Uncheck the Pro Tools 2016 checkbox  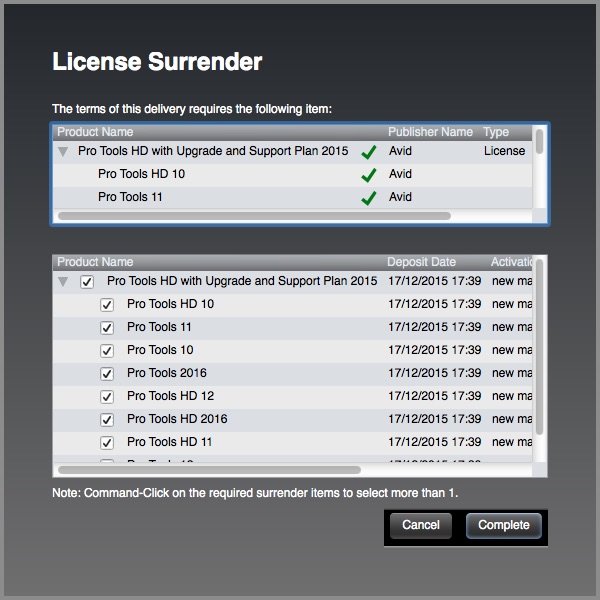pyautogui.click(x=107, y=374)
